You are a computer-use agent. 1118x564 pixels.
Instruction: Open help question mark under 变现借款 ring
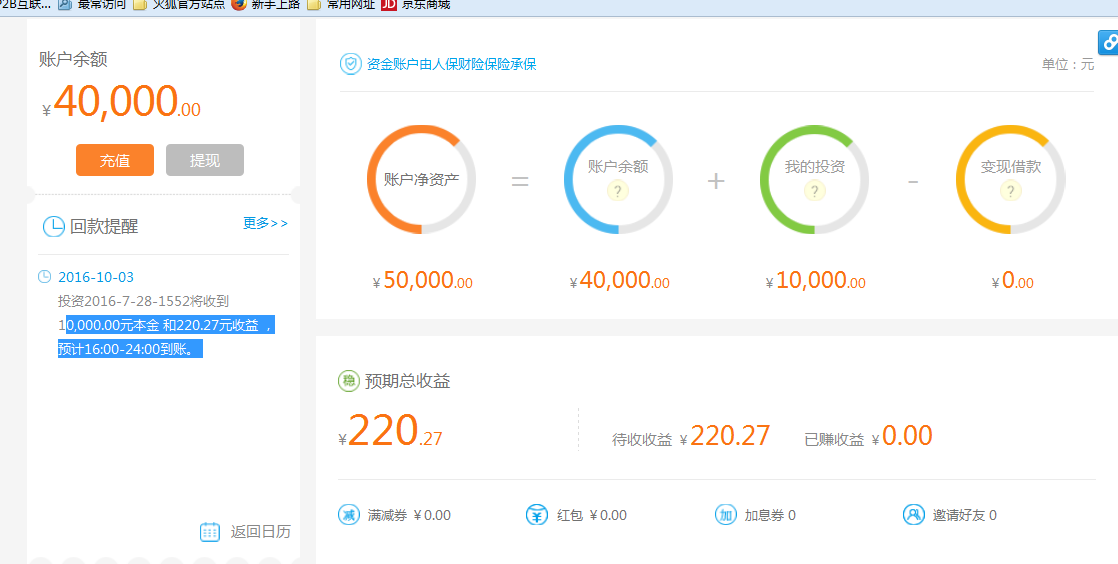pyautogui.click(x=1010, y=191)
